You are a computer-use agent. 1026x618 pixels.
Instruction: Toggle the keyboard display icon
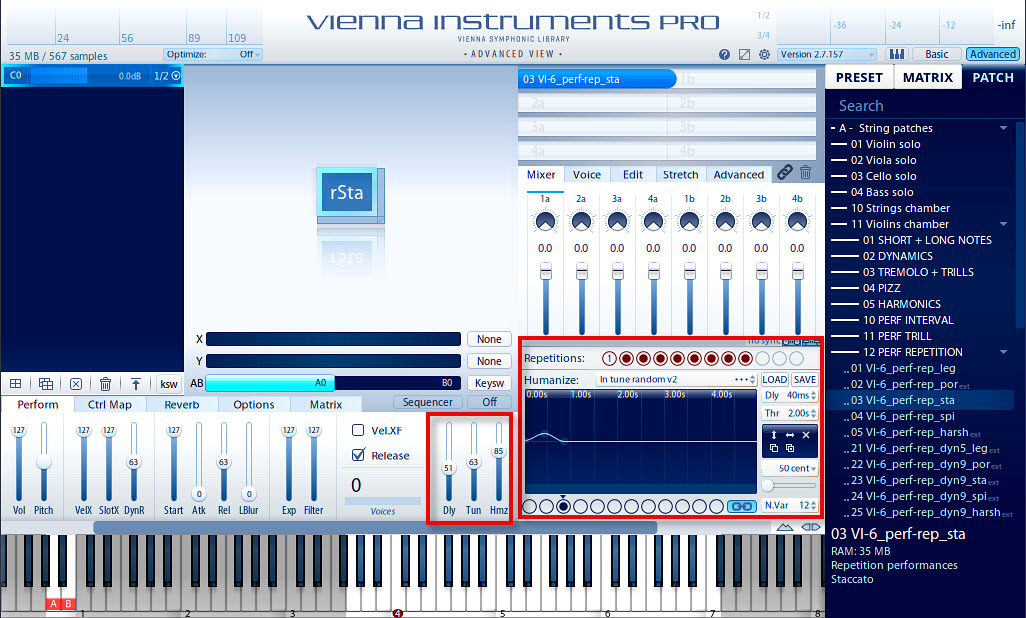(x=896, y=54)
